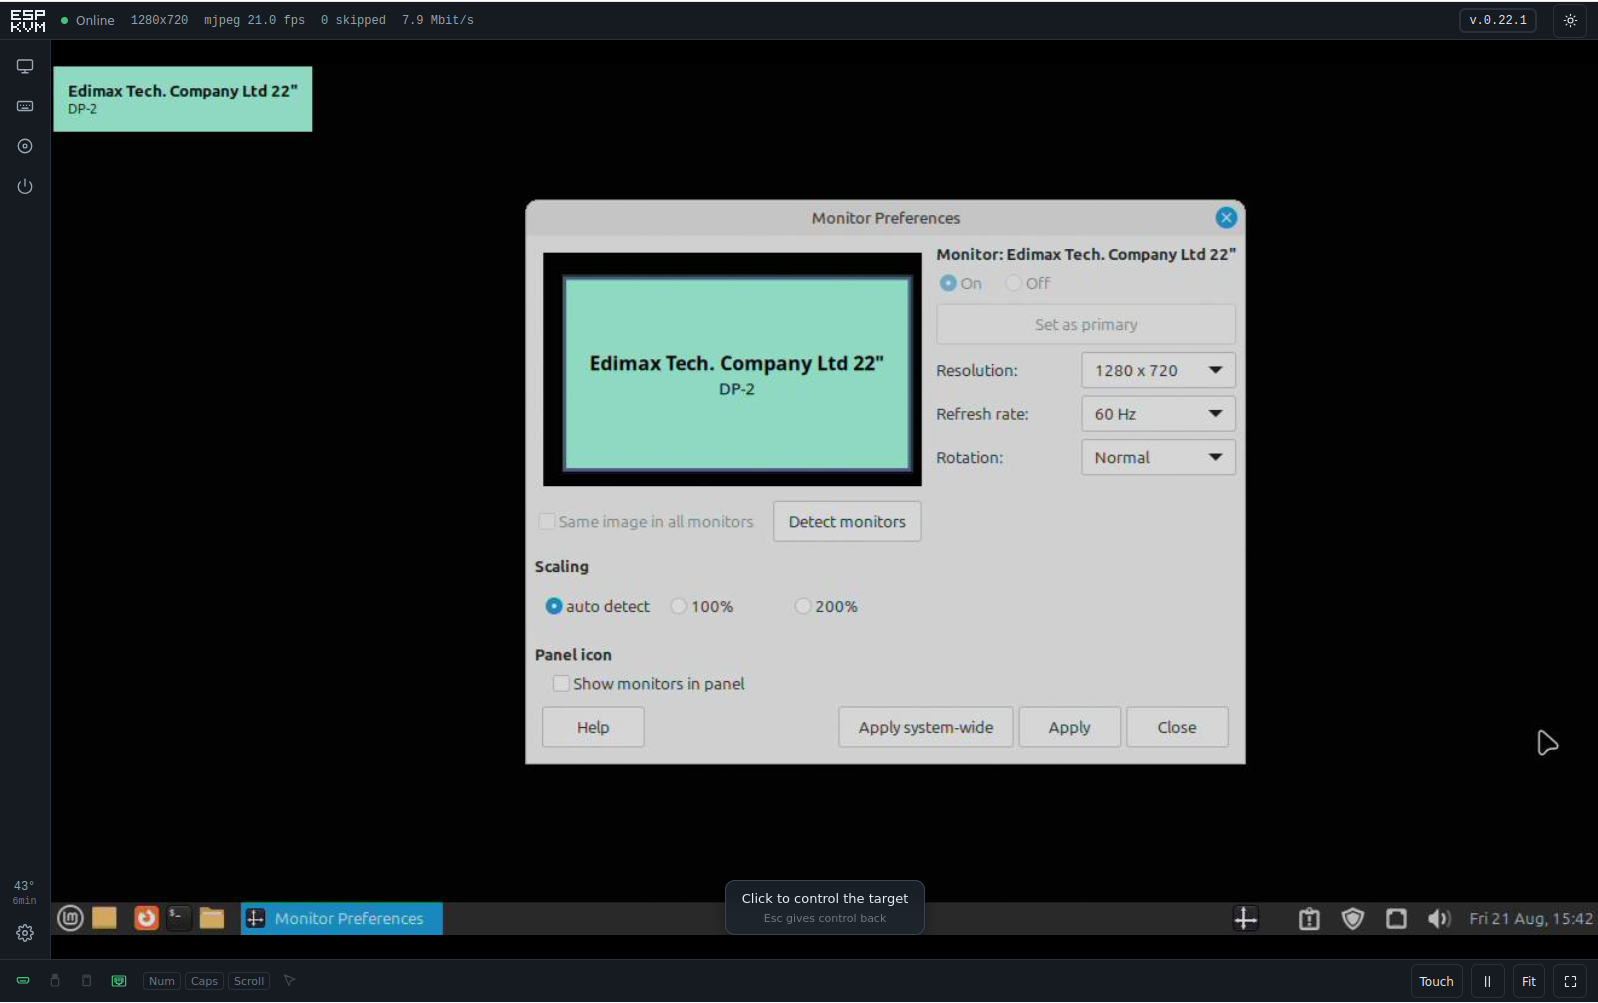Open the volume speaker tray icon
This screenshot has width=1598, height=1003.
[x=1439, y=918]
